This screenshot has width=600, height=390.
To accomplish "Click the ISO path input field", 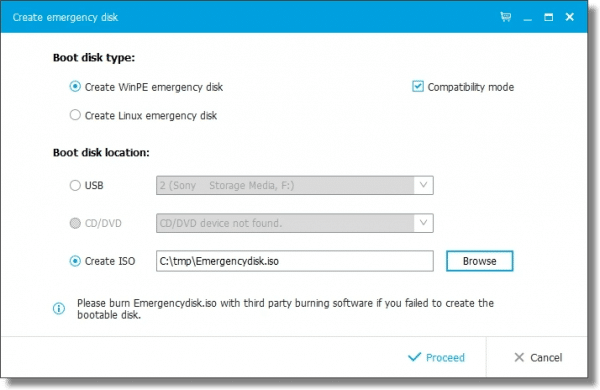I will [295, 261].
